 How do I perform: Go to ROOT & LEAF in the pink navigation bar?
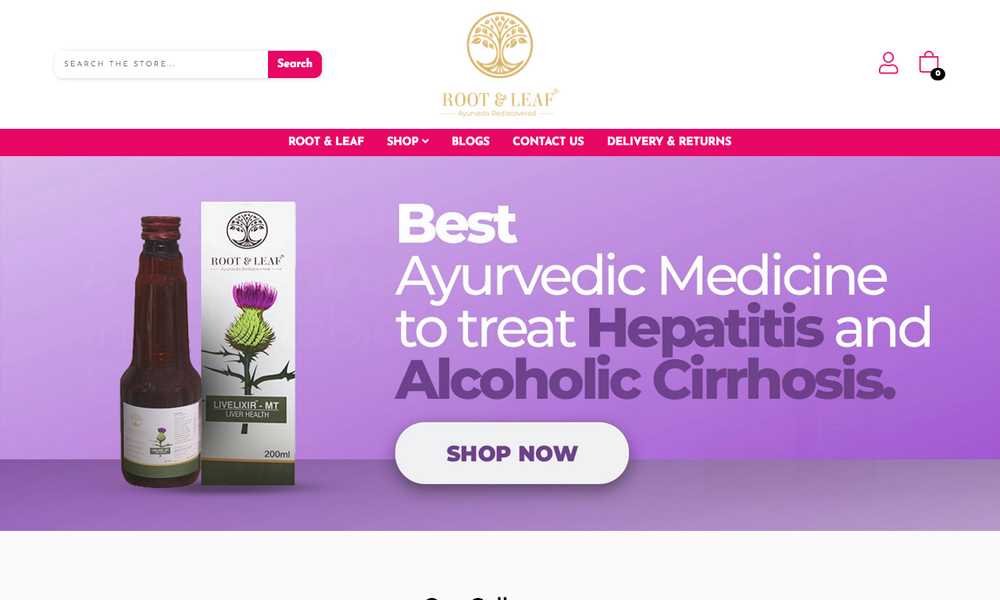click(x=326, y=142)
